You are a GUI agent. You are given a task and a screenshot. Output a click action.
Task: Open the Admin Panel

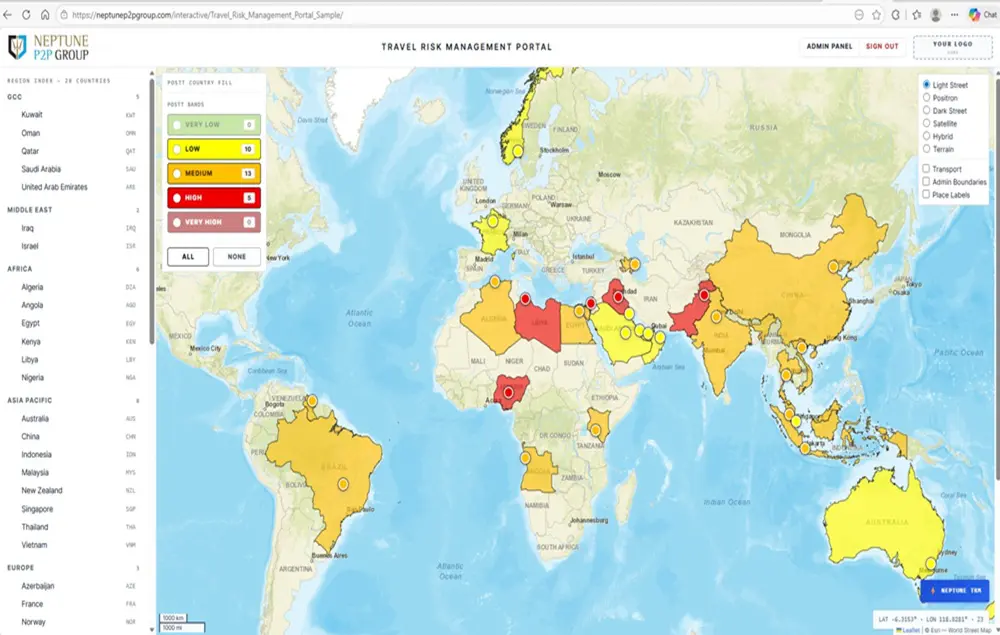(x=829, y=47)
